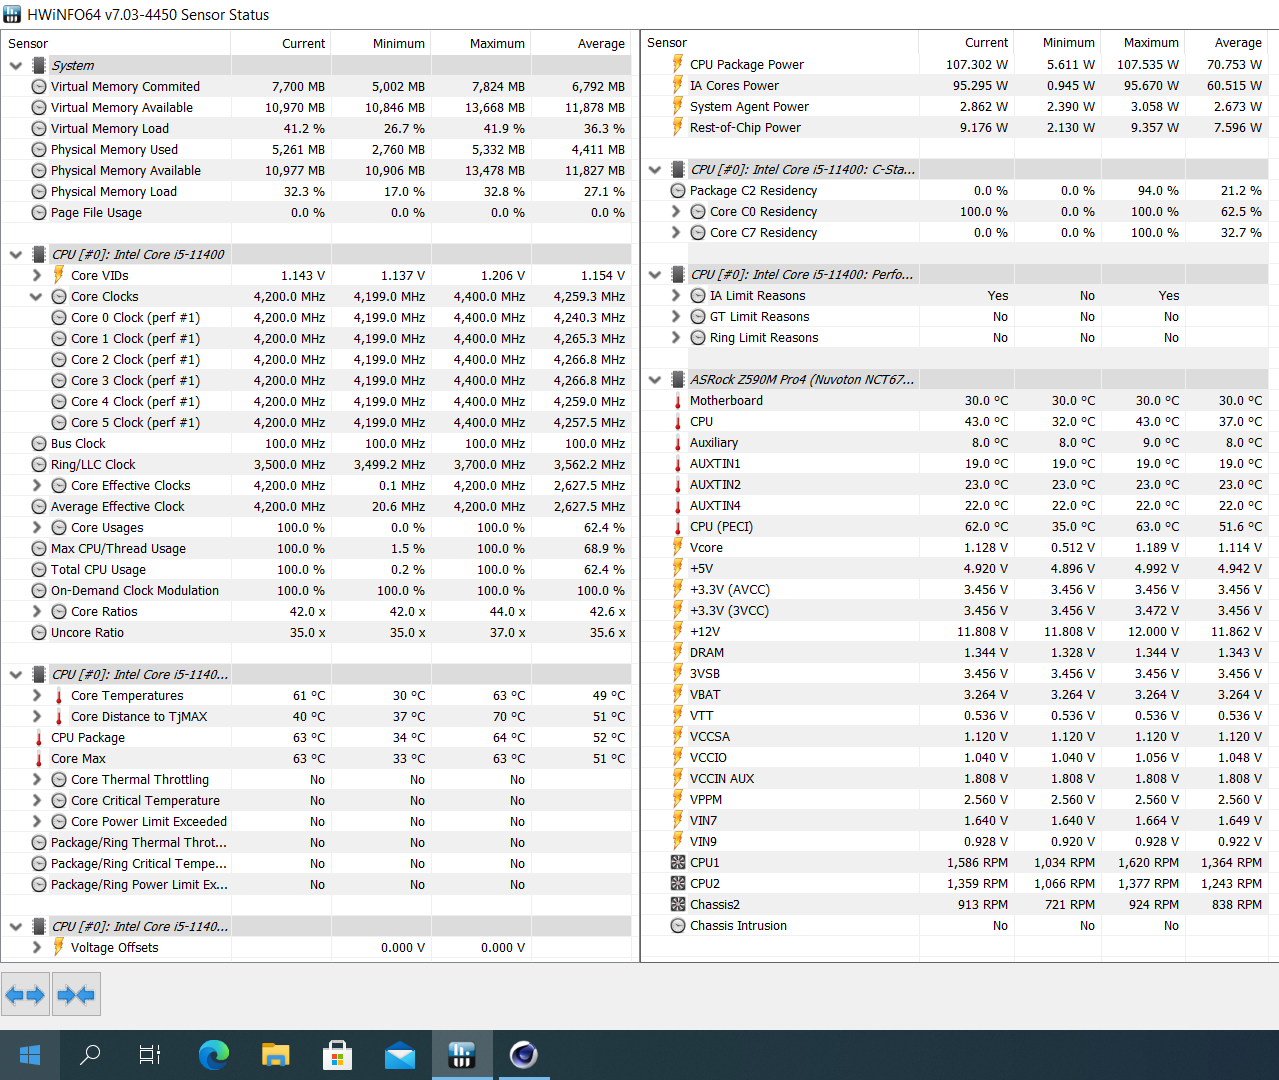Viewport: 1279px width, 1080px height.
Task: Click left pane Average column header
Action: [x=581, y=43]
